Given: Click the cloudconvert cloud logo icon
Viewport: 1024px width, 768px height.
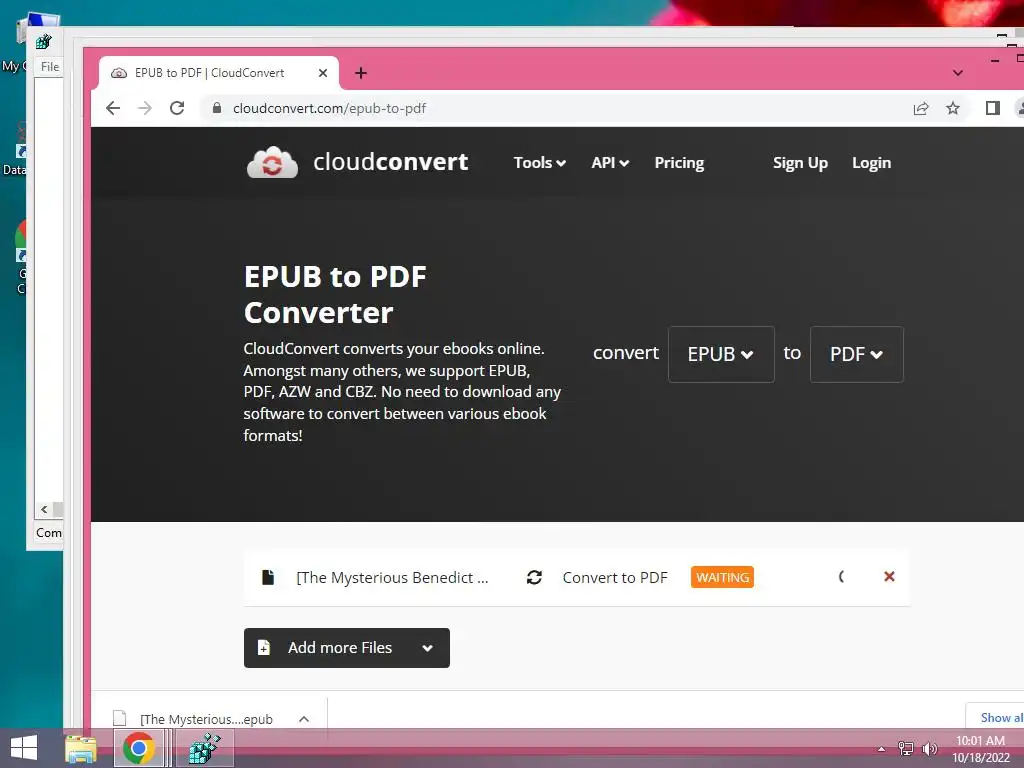Looking at the screenshot, I should 272,163.
